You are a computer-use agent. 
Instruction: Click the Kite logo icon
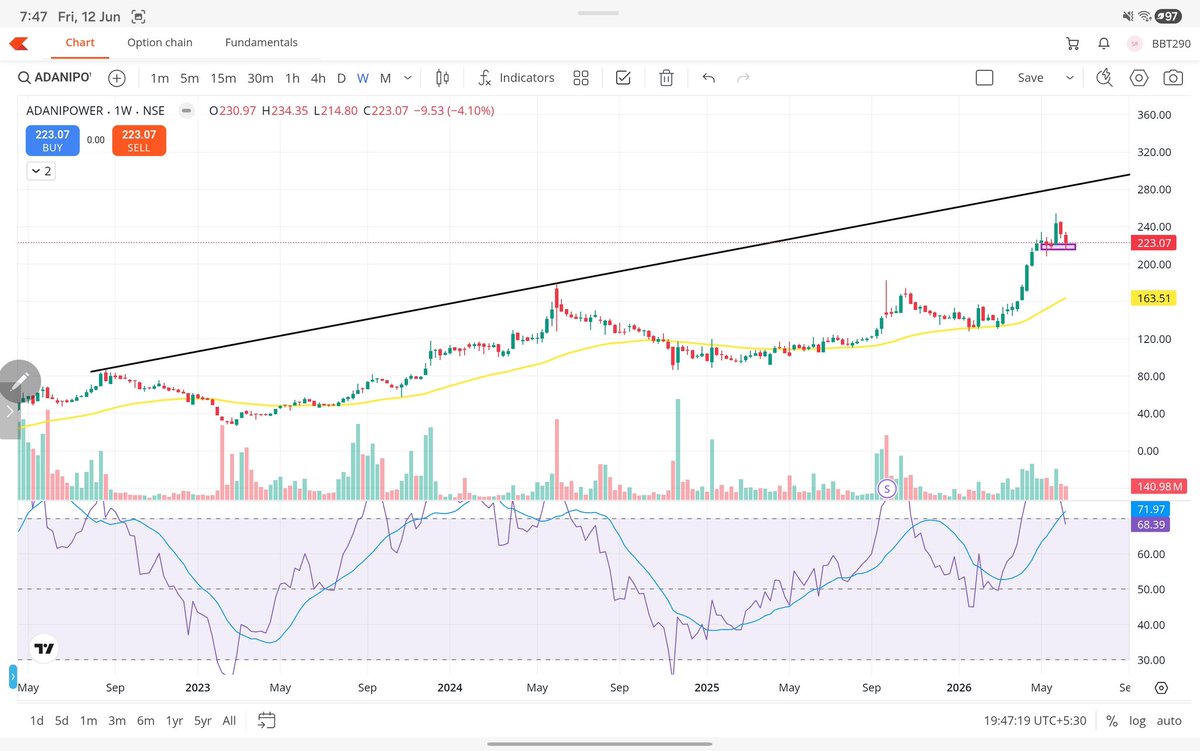pyautogui.click(x=19, y=43)
